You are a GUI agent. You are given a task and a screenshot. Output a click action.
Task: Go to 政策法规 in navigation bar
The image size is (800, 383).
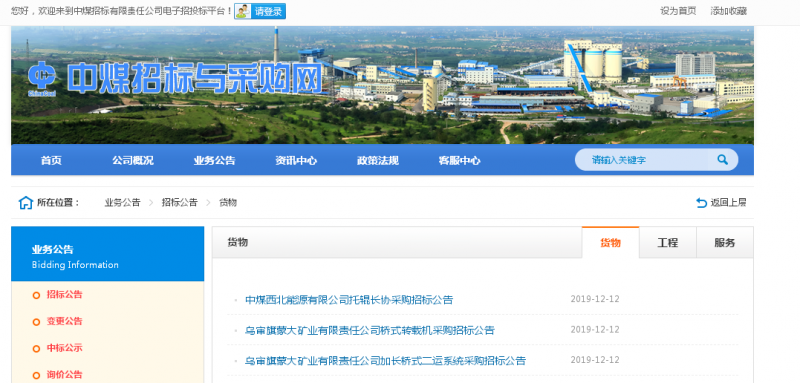(378, 161)
